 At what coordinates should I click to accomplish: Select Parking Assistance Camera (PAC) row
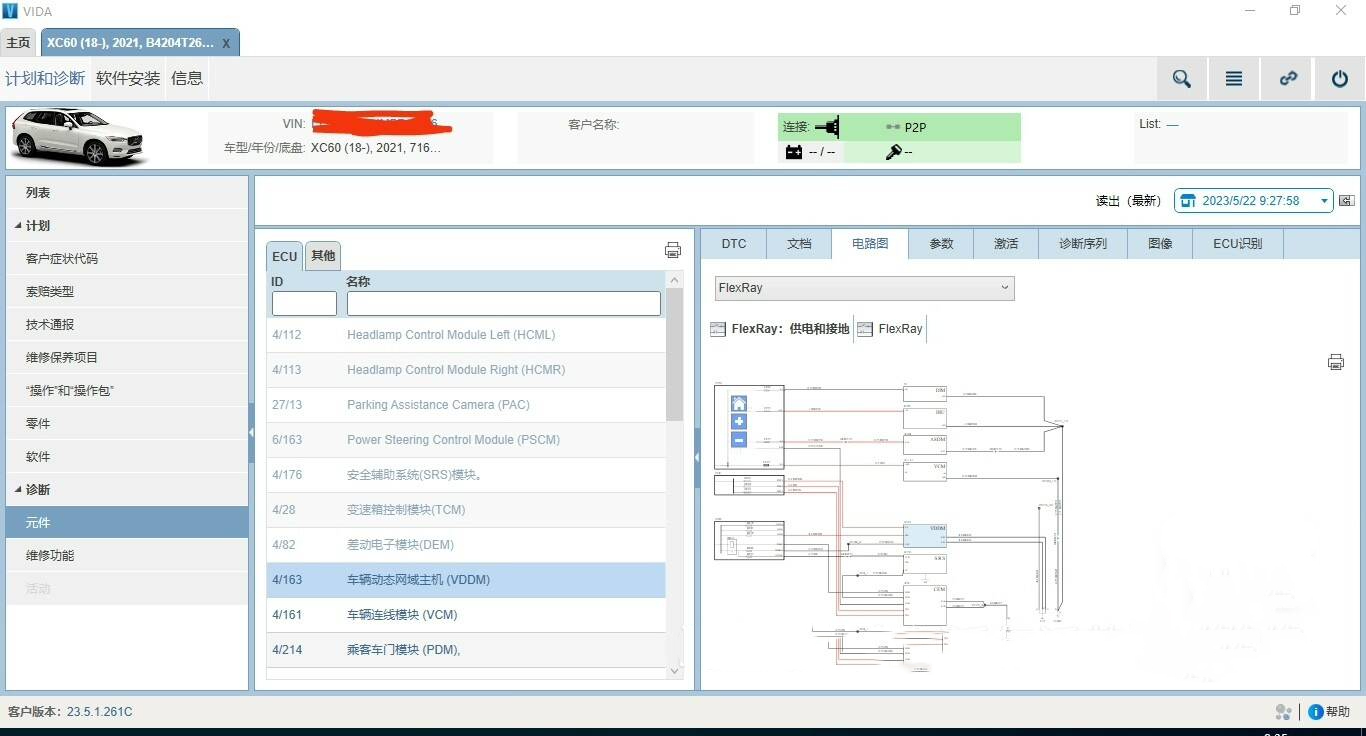pyautogui.click(x=466, y=405)
